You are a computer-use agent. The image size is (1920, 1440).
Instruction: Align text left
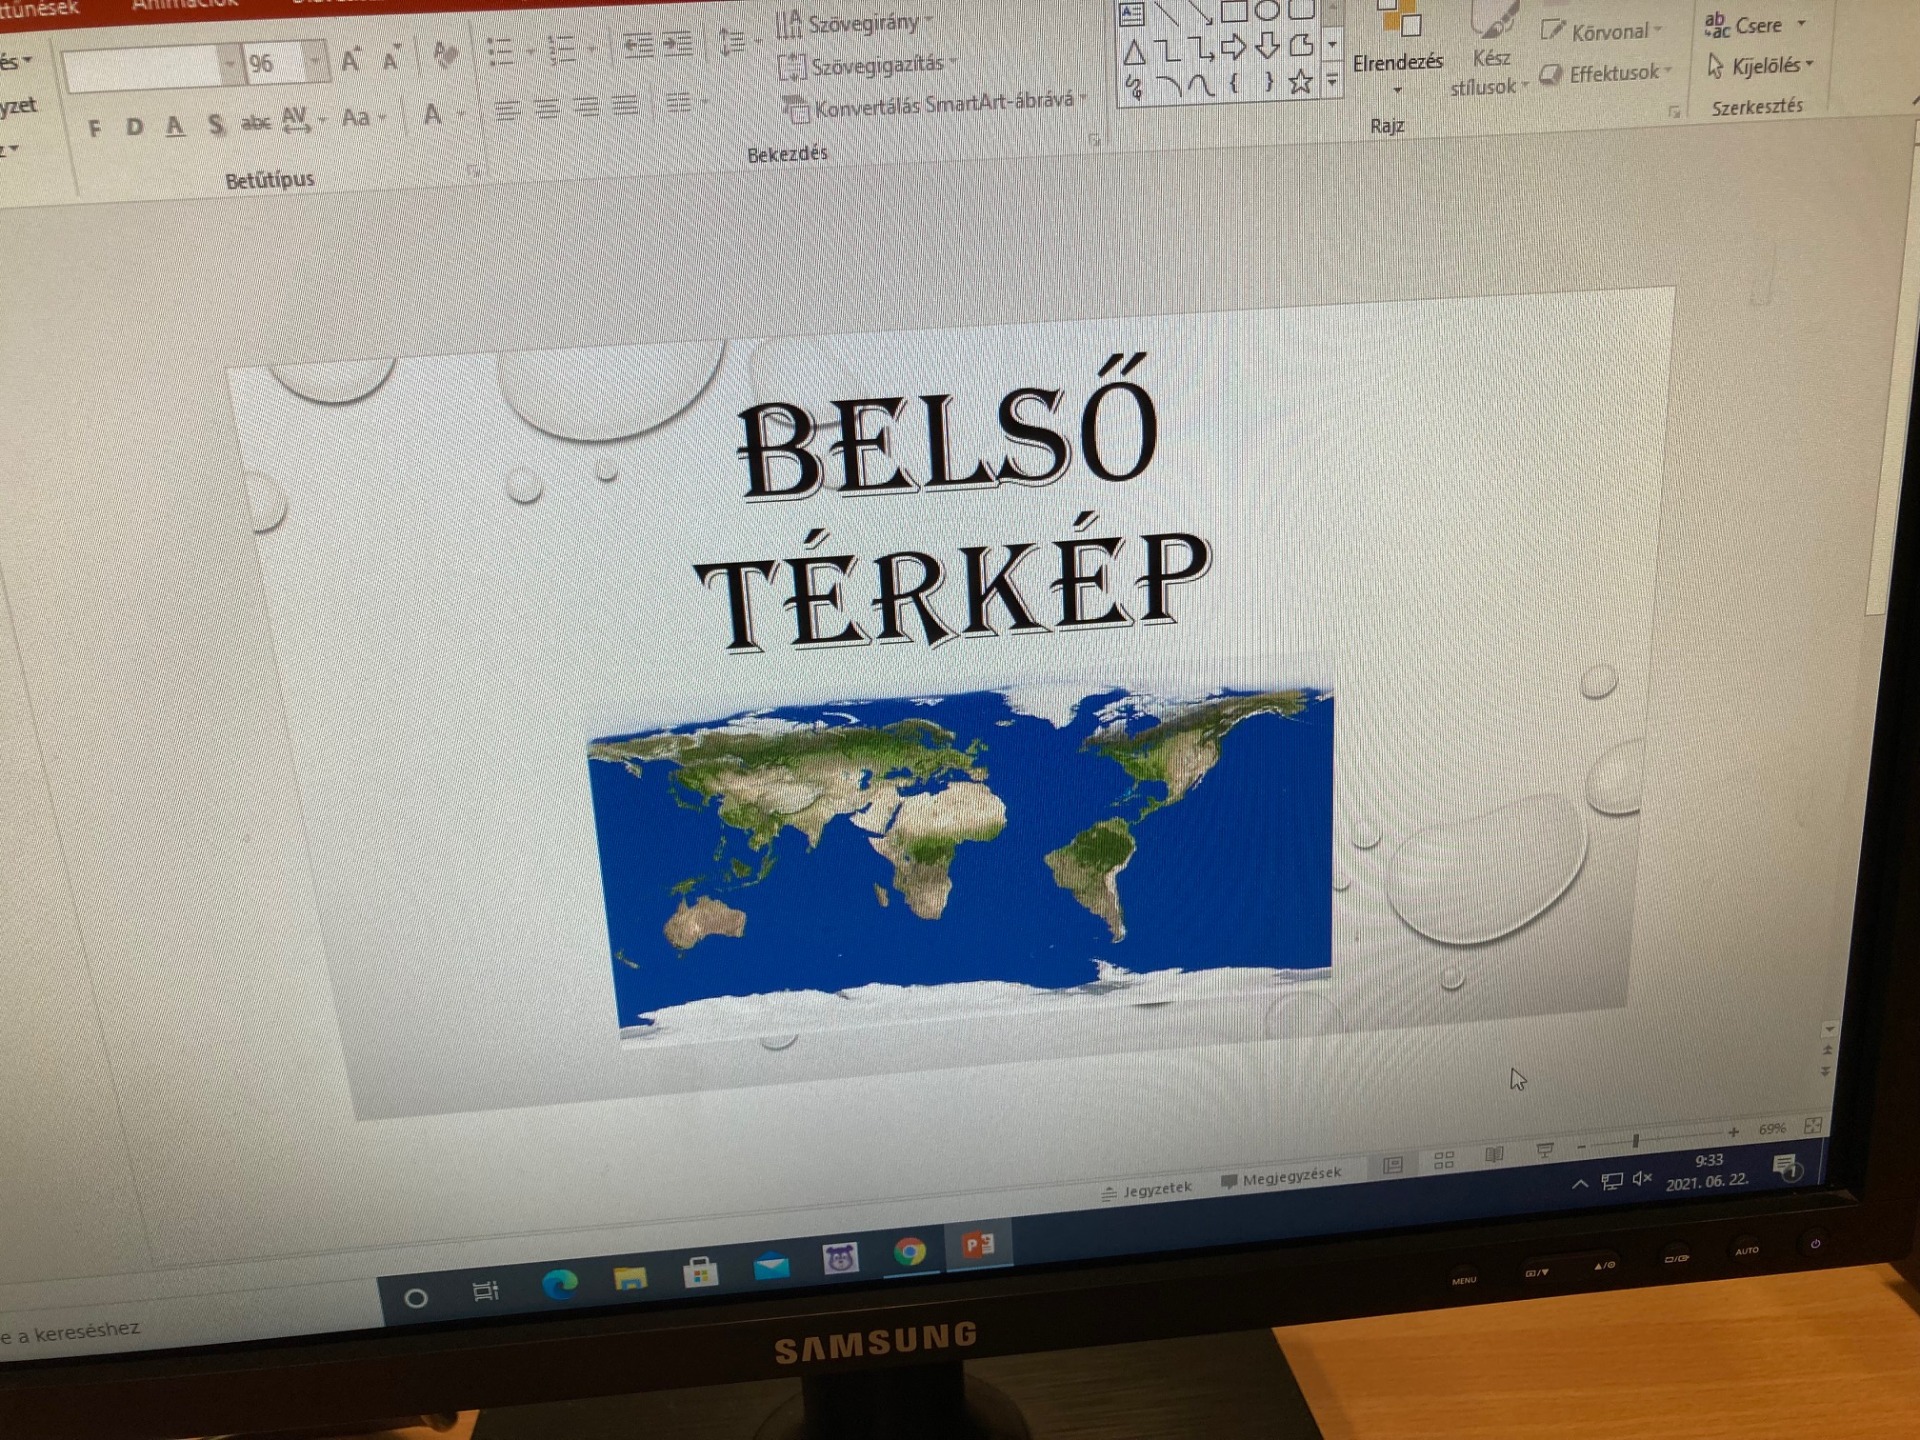tap(507, 110)
